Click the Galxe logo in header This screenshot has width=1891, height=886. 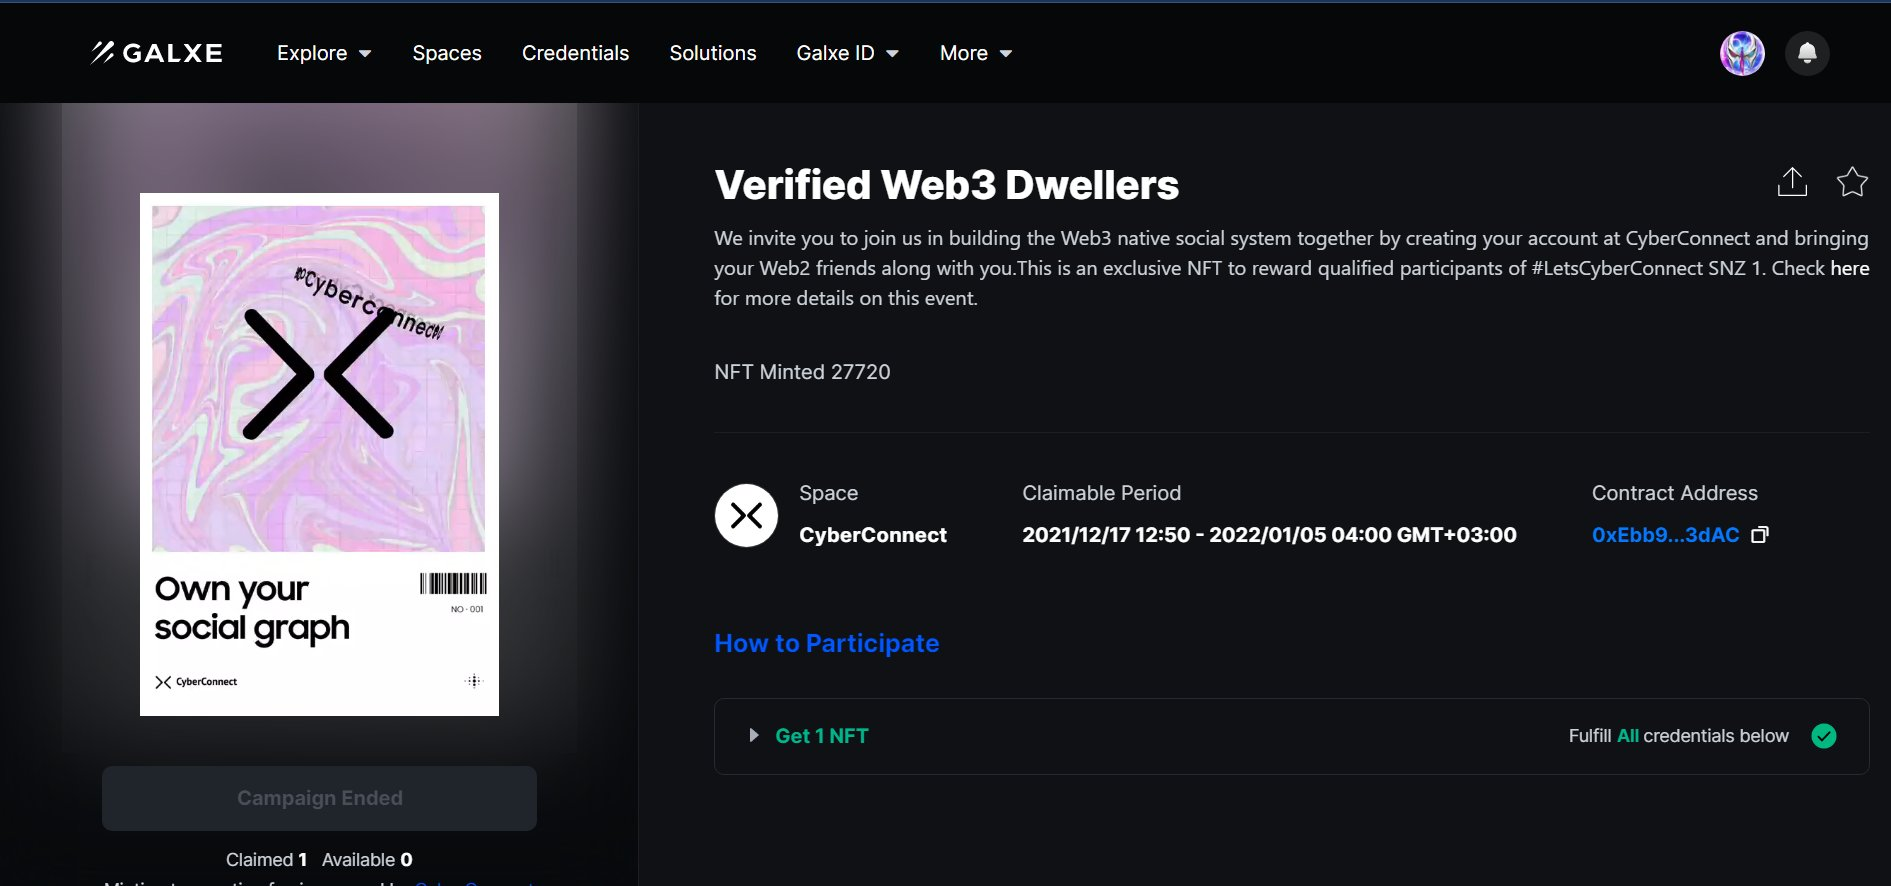[x=157, y=53]
